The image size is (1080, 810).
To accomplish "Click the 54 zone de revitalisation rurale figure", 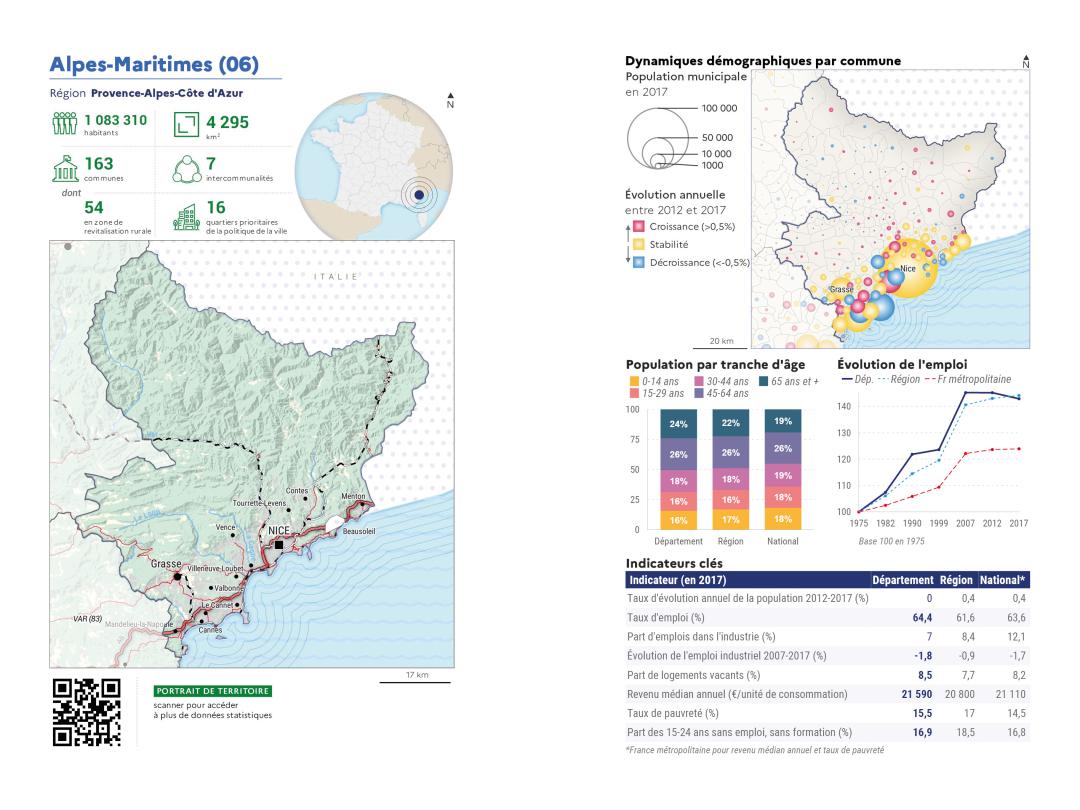I will coord(94,207).
